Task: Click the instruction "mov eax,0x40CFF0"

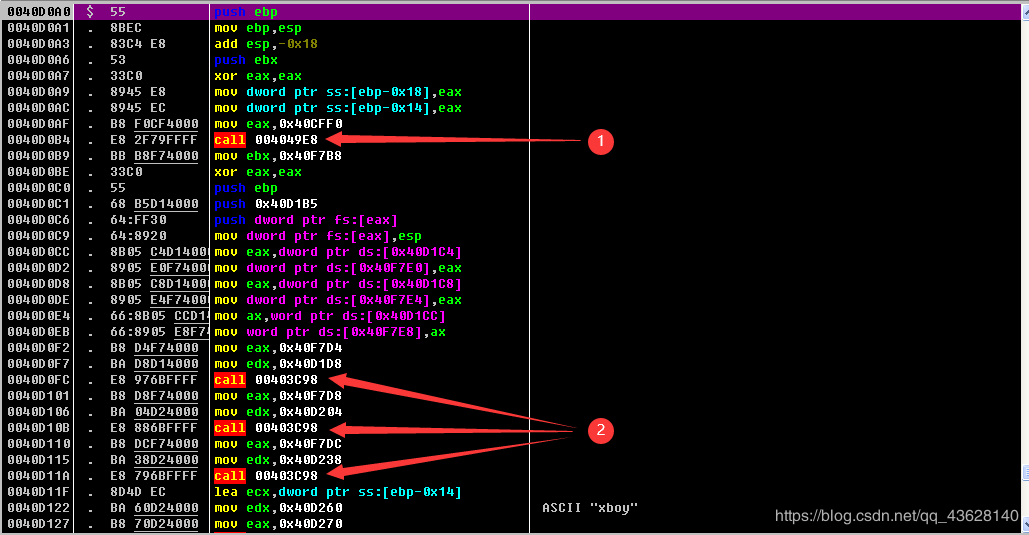Action: [278, 124]
